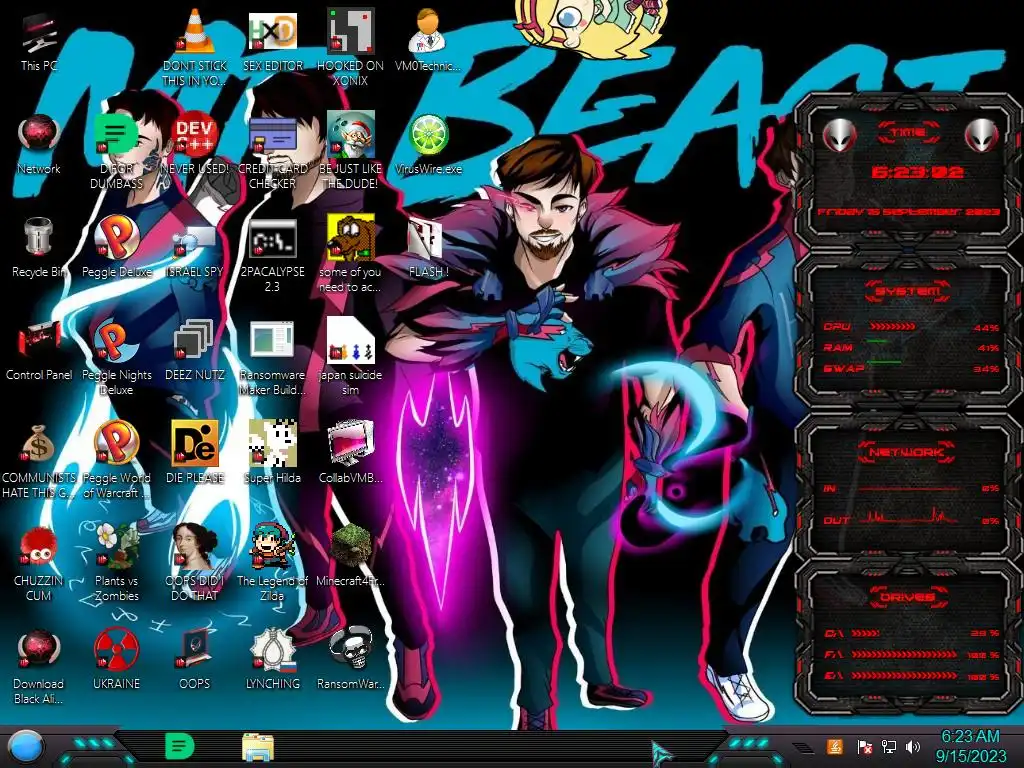1024x768 pixels.
Task: Open the green chat app in the taskbar
Action: pos(180,746)
